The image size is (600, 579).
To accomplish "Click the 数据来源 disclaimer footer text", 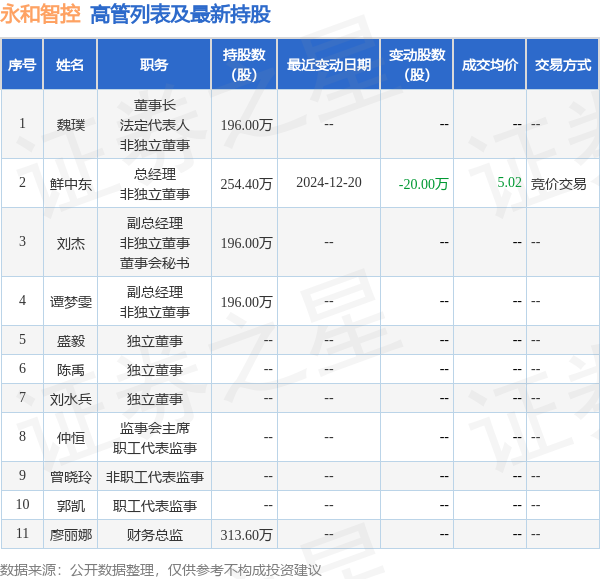I will pyautogui.click(x=161, y=570).
